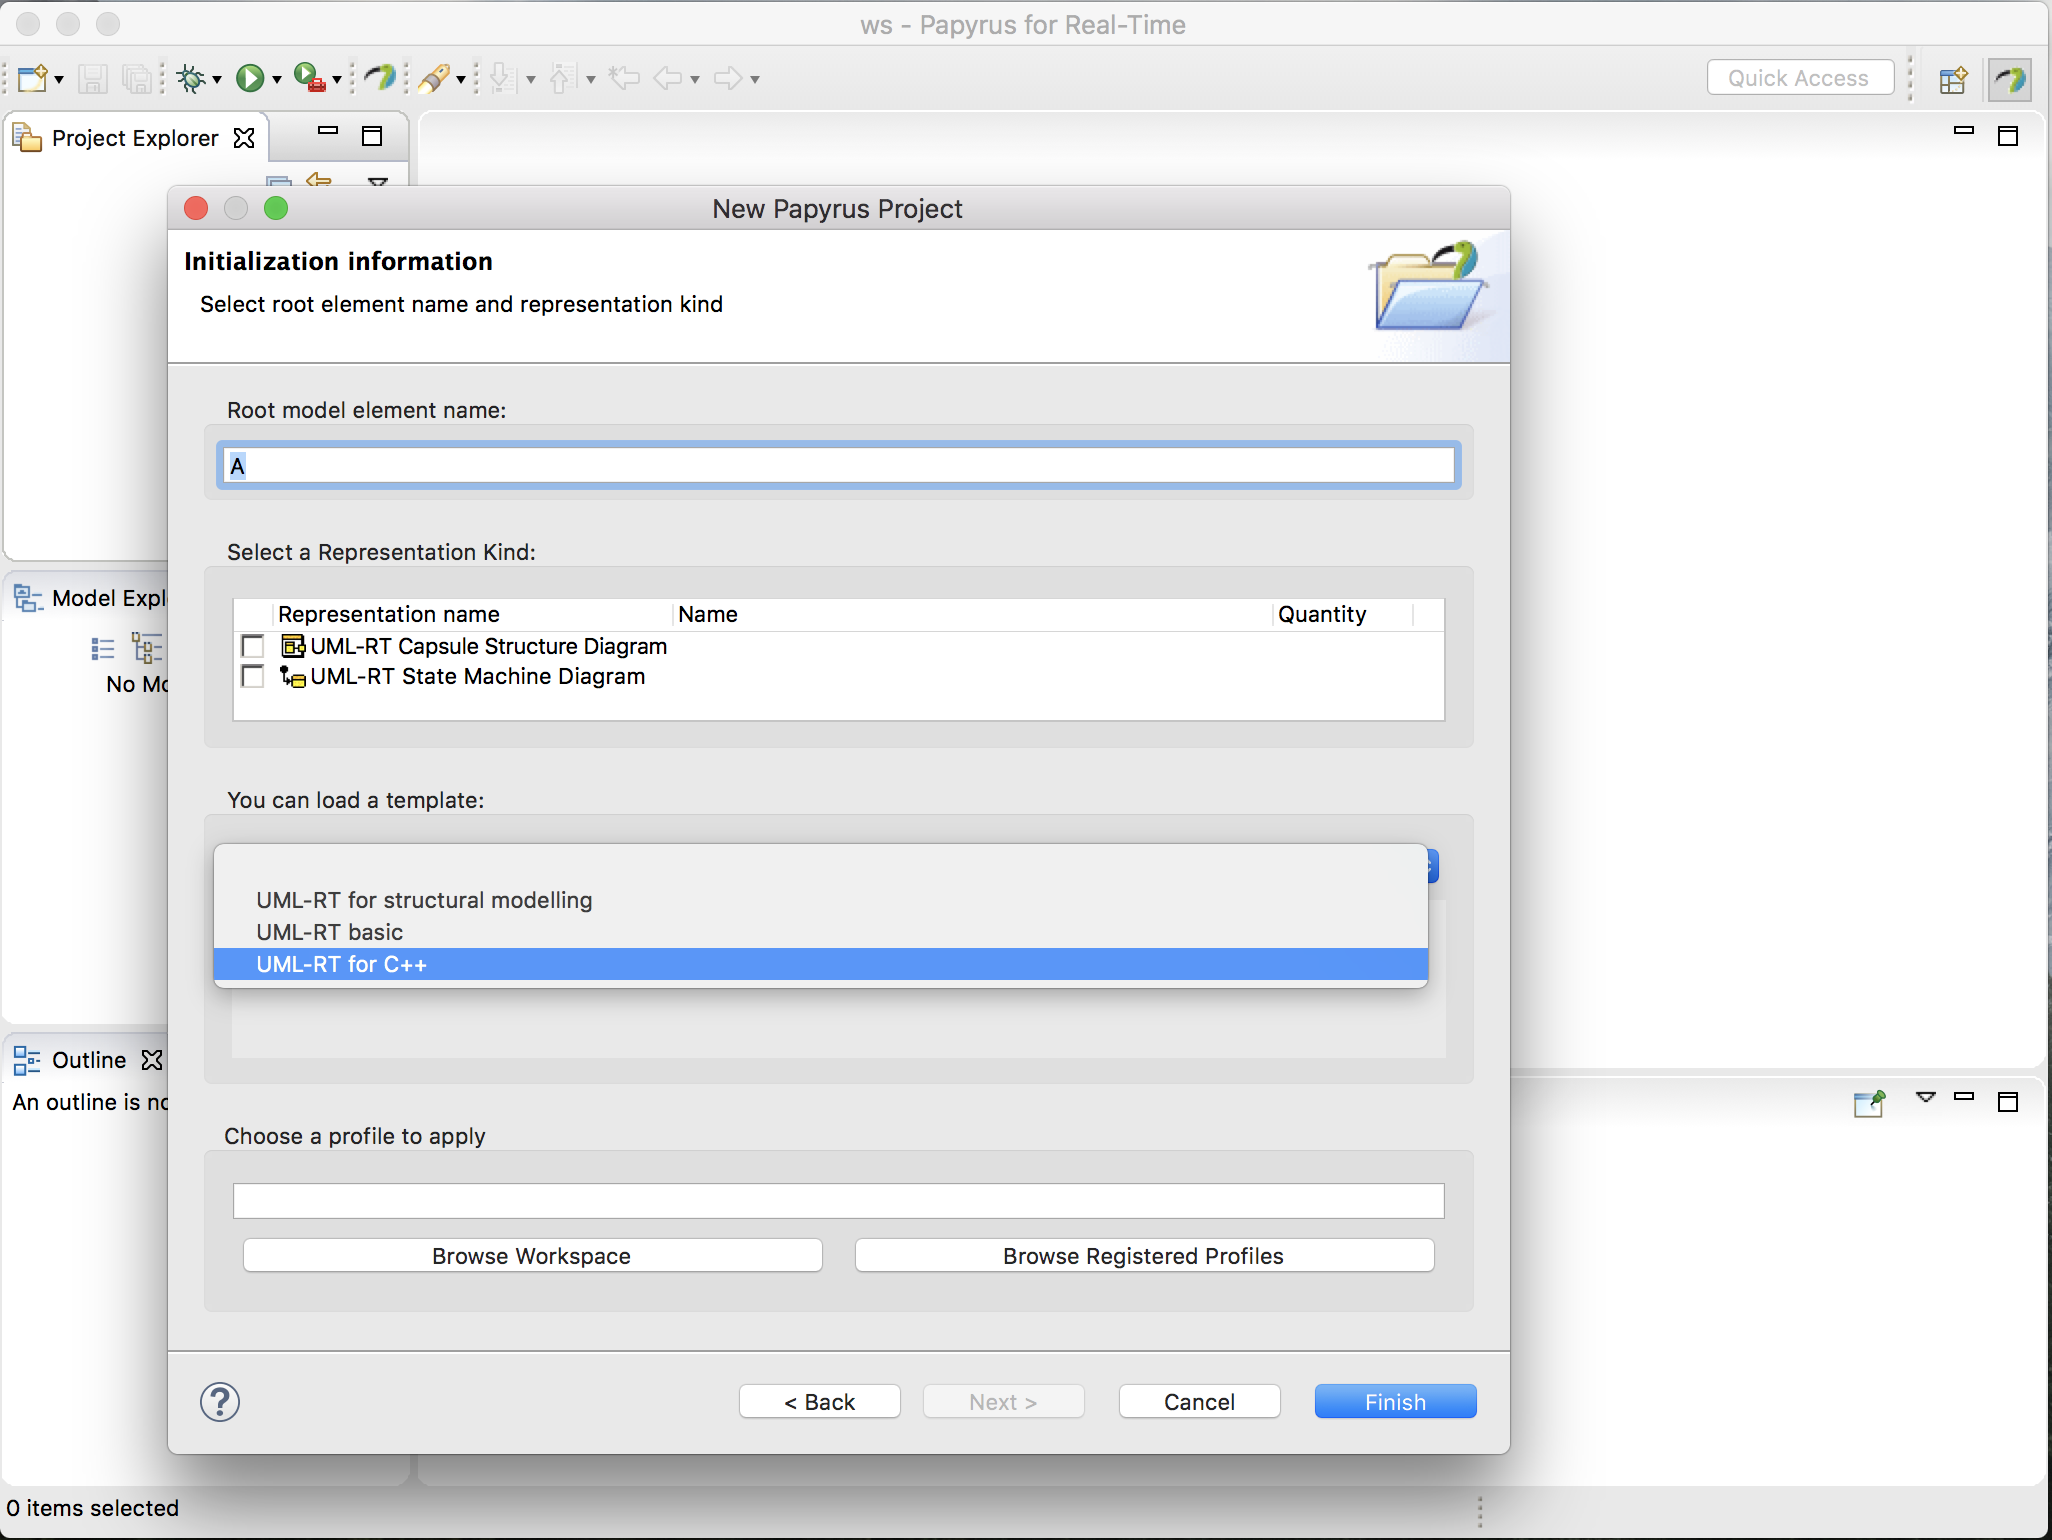Click the Next Annotation toolbar icon
The height and width of the screenshot is (1540, 2052).
504,78
